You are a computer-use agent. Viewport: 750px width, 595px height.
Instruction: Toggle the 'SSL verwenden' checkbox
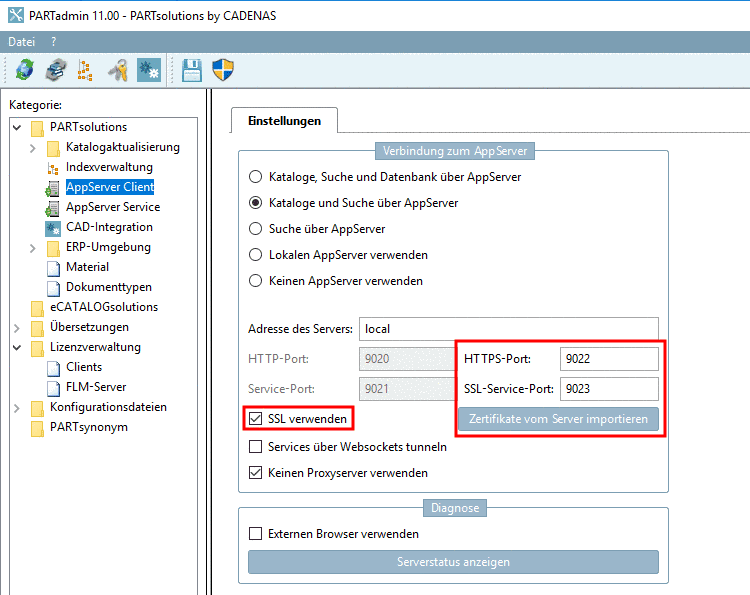coord(255,419)
